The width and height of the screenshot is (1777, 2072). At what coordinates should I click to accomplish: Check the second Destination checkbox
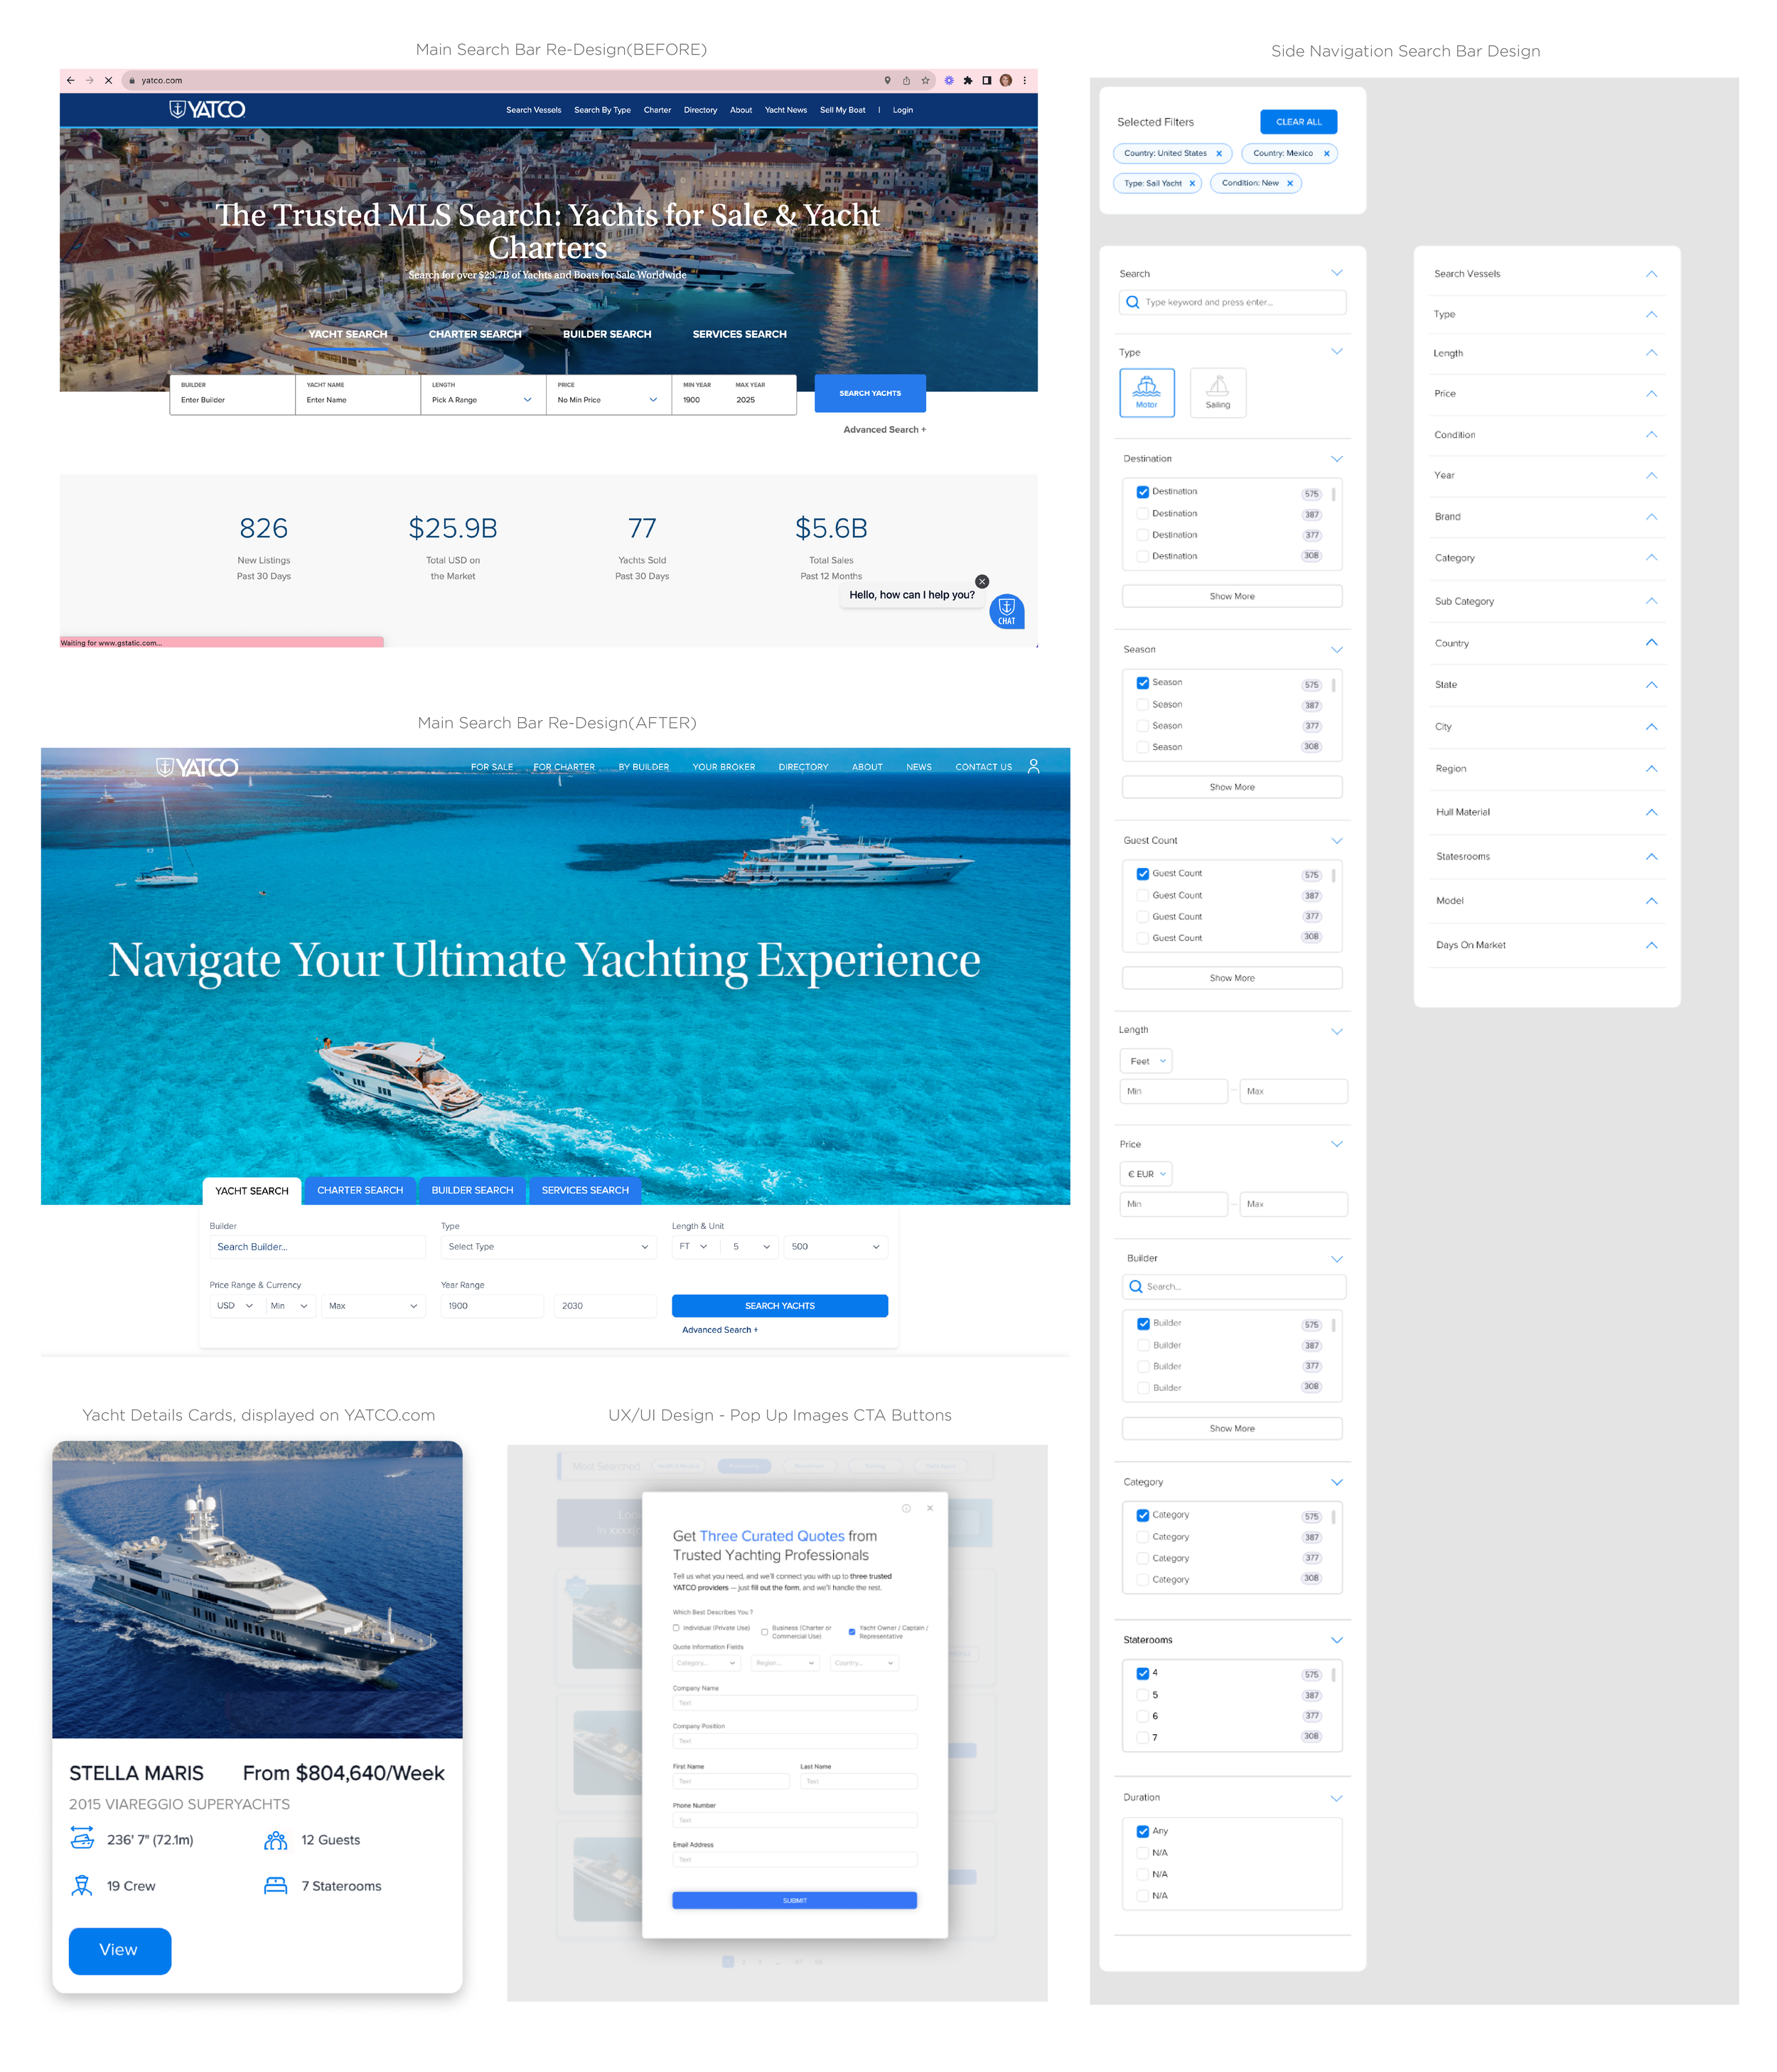(x=1142, y=514)
